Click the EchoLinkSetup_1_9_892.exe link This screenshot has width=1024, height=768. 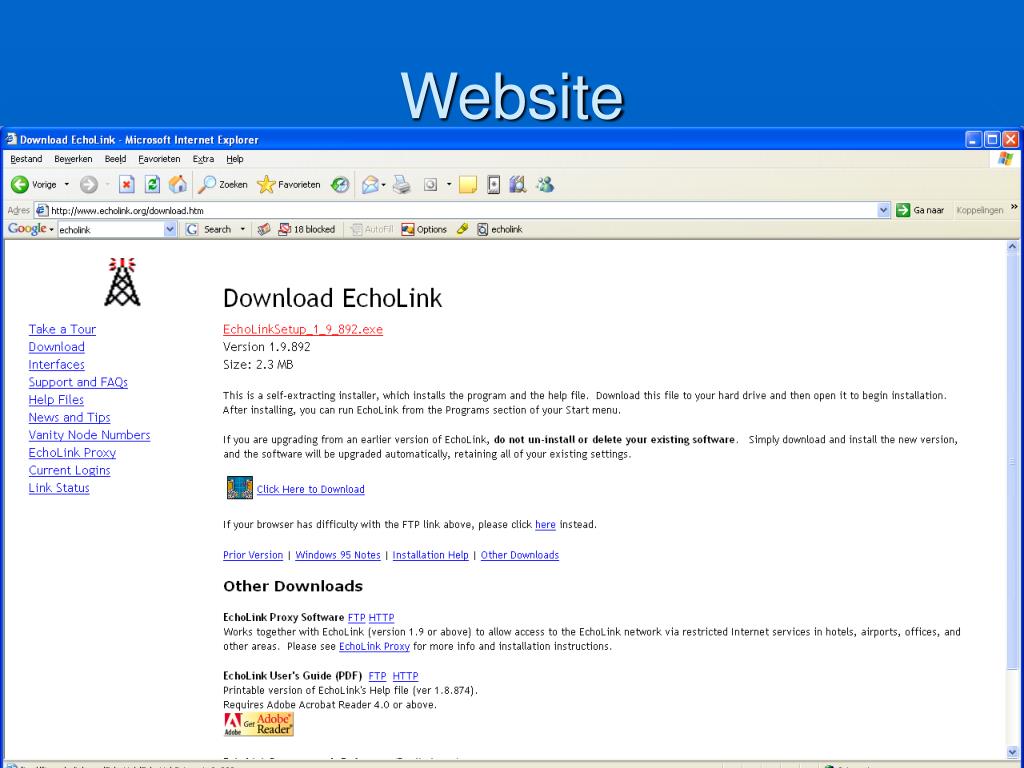tap(302, 329)
